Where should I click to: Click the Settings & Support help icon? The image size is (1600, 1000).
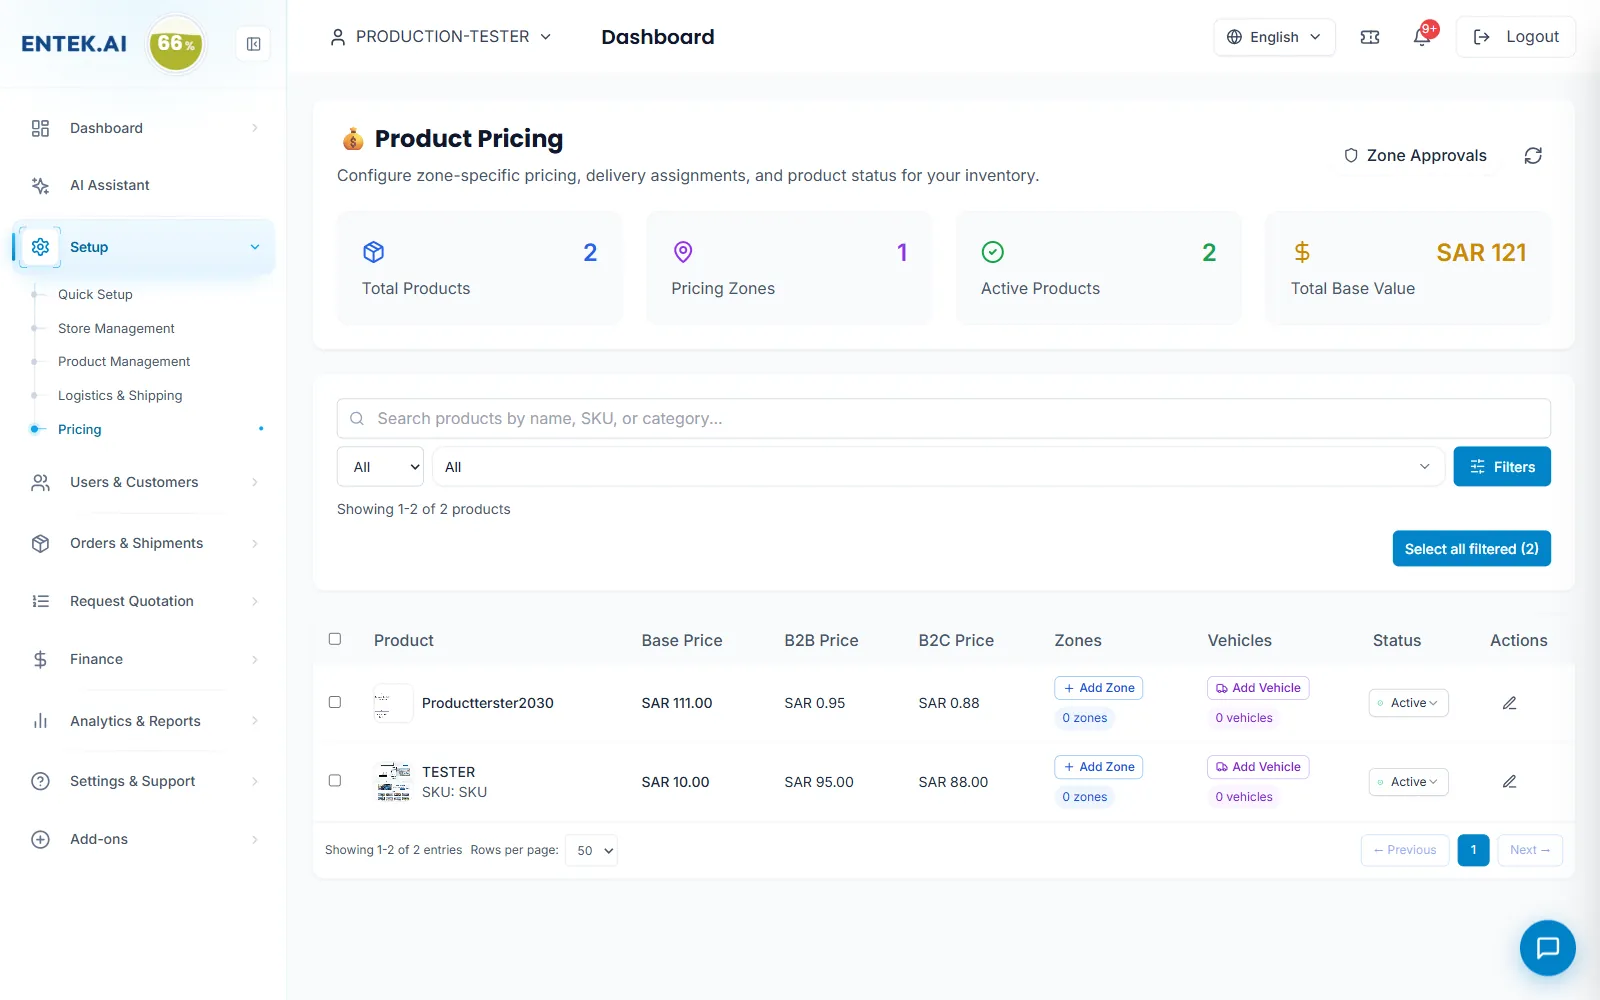(x=40, y=781)
